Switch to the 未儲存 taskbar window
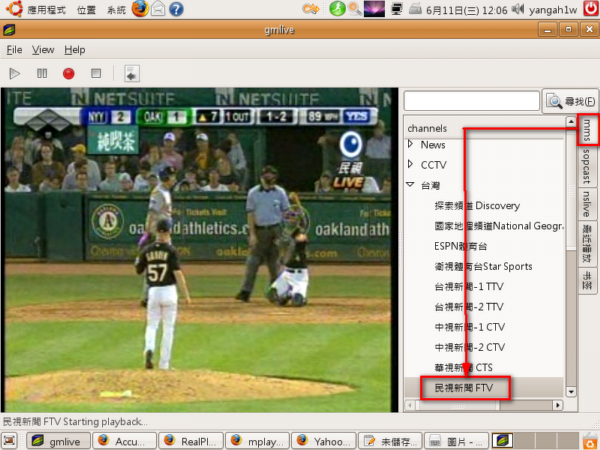Screen dimensions: 600x450 coord(390,441)
